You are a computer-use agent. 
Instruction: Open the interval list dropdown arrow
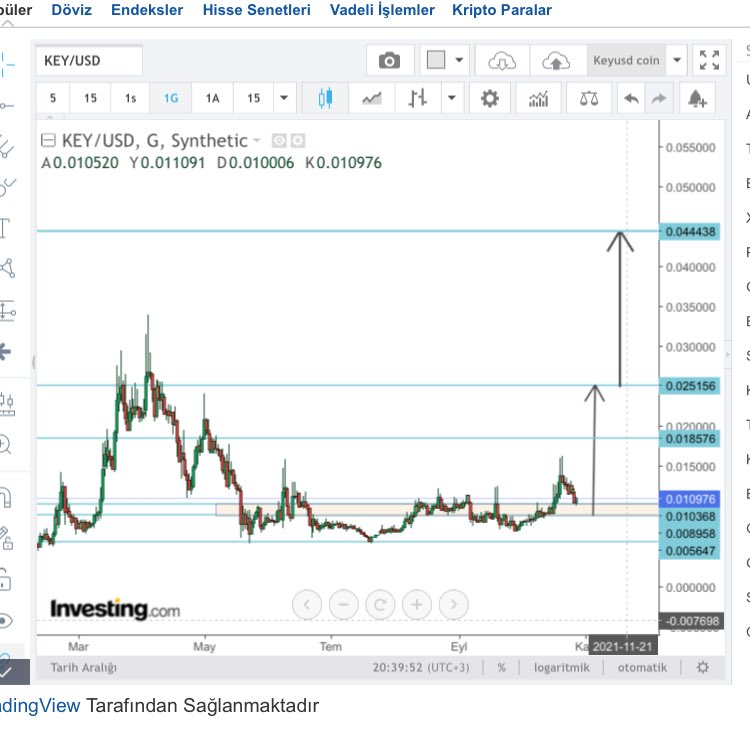coord(284,98)
